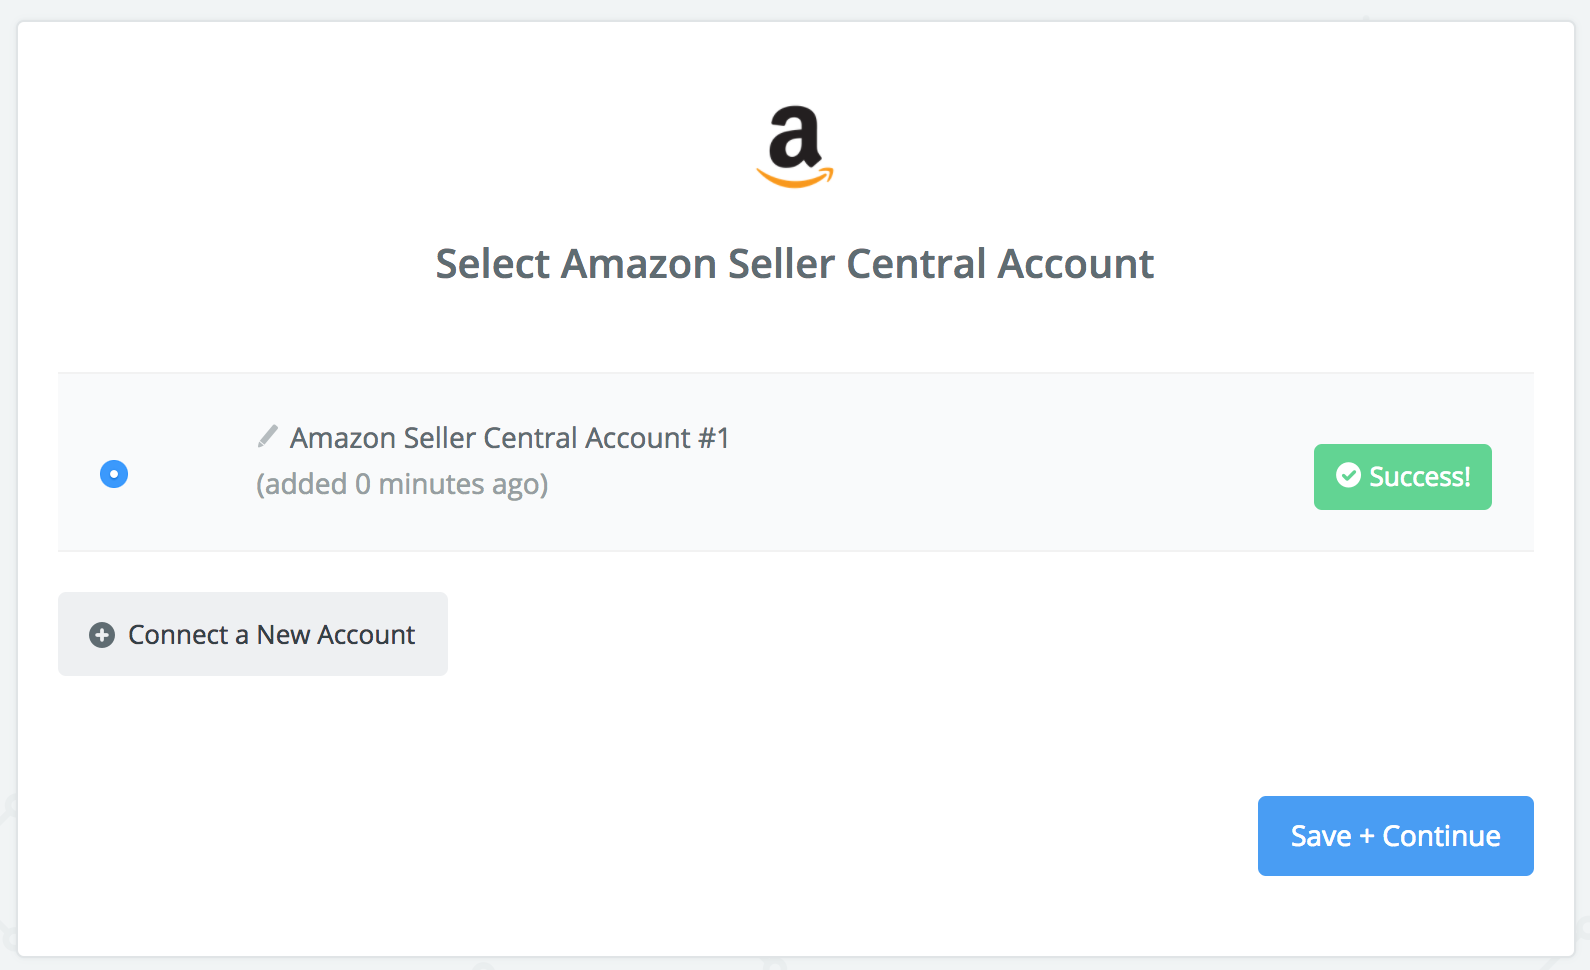Viewport: 1590px width, 970px height.
Task: Click the plus icon in Connect a New Account
Action: [x=102, y=635]
